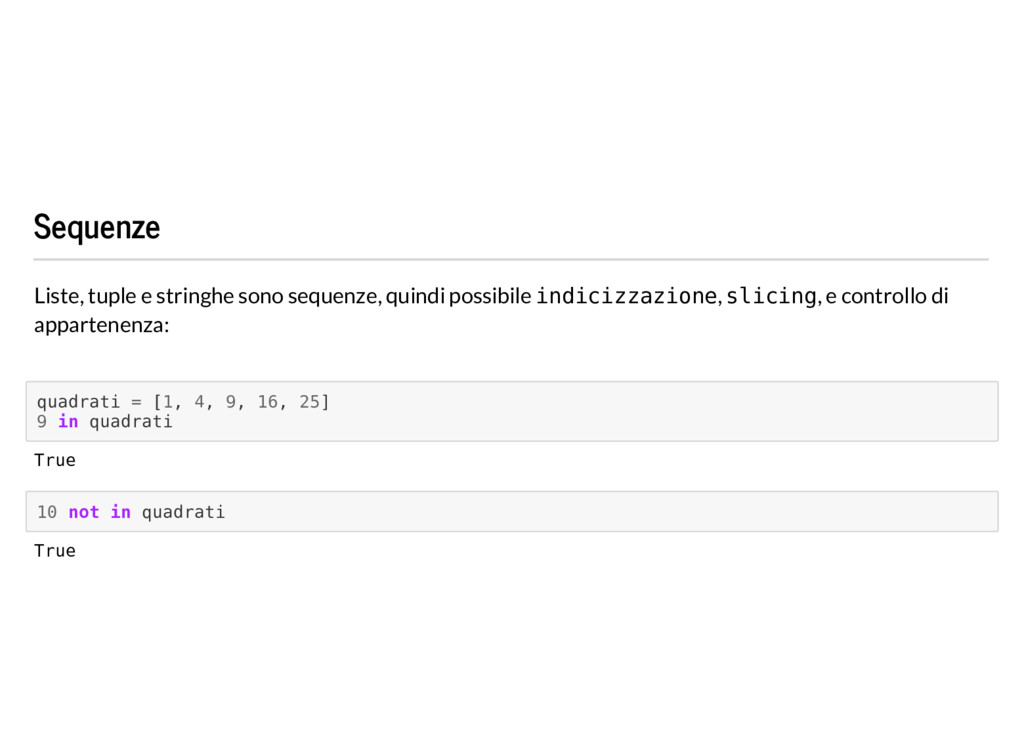
Task: Focus the second code cell '10 not in quadrati'
Action: click(x=512, y=511)
